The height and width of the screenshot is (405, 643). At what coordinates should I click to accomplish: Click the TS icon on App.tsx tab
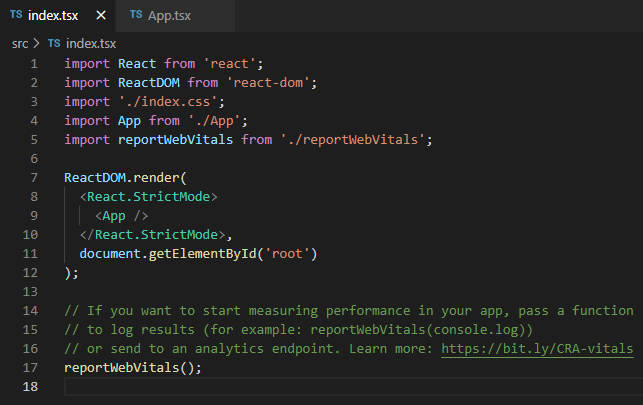136,15
